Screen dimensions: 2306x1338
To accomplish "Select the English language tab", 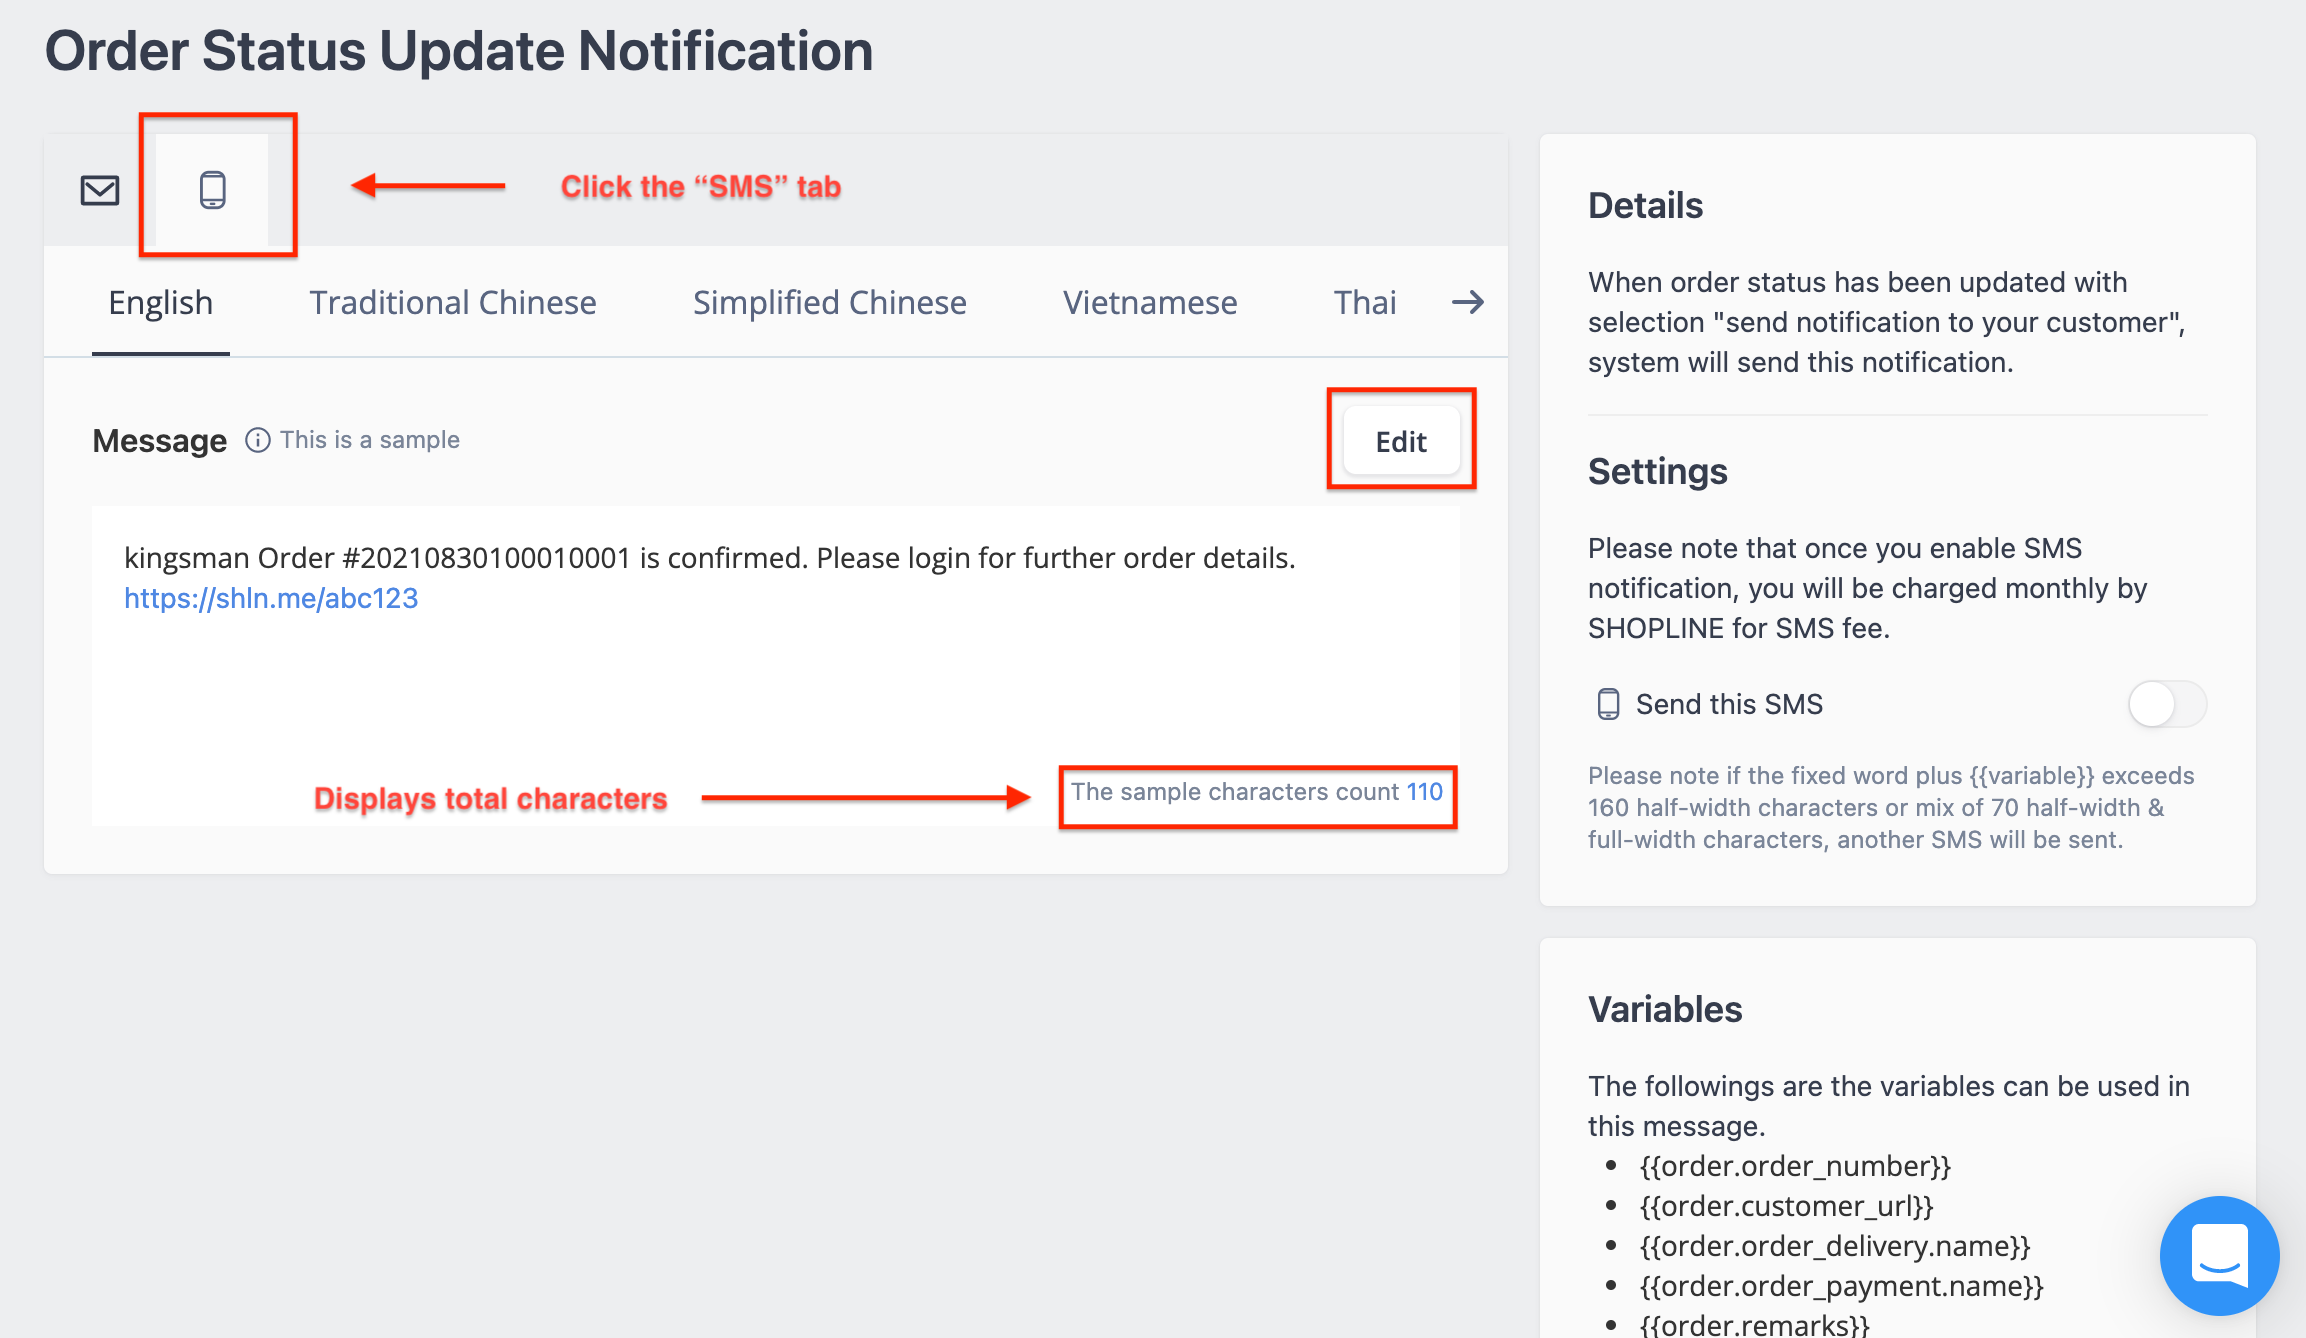I will (160, 301).
